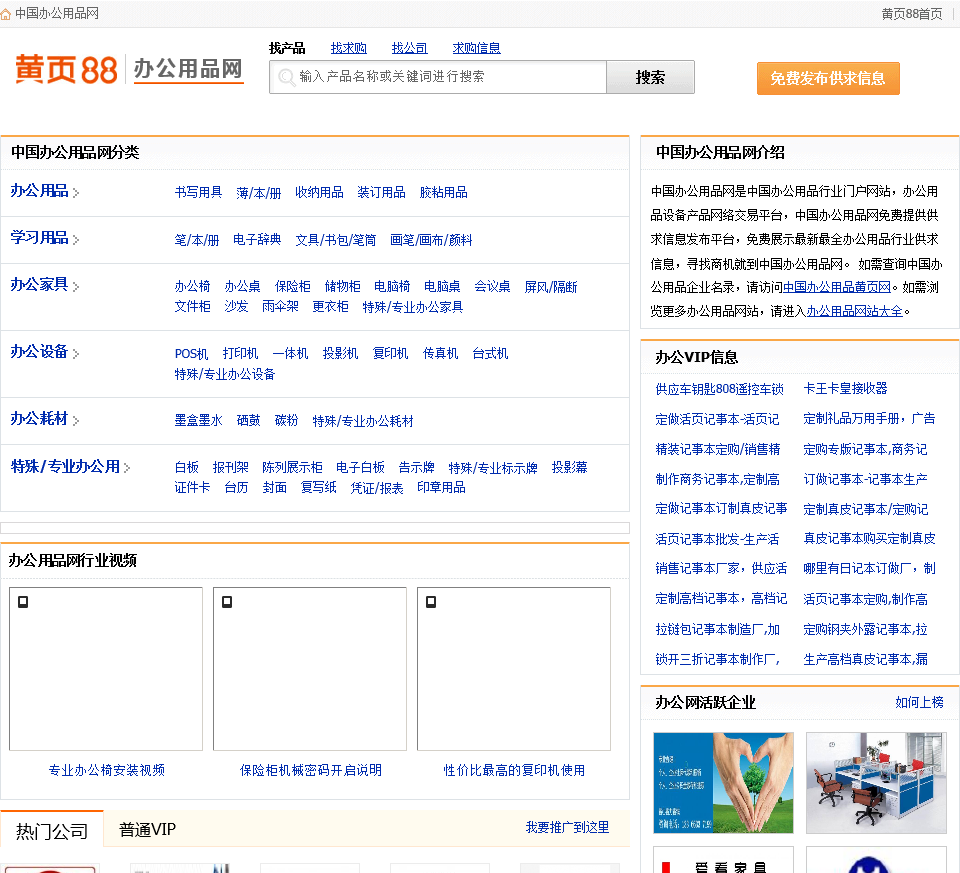Viewport: 960px width, 873px height.
Task: Open the 办公用品网站大全 link
Action: pyautogui.click(x=855, y=311)
